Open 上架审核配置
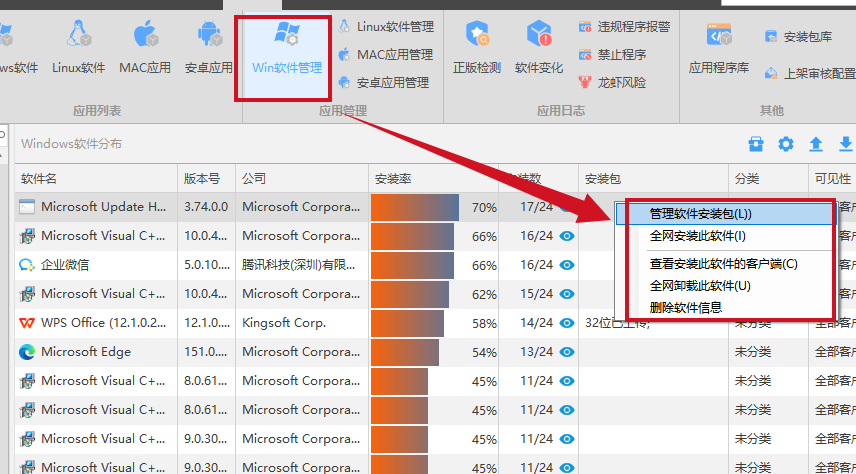This screenshot has height=474, width=856. click(x=810, y=73)
